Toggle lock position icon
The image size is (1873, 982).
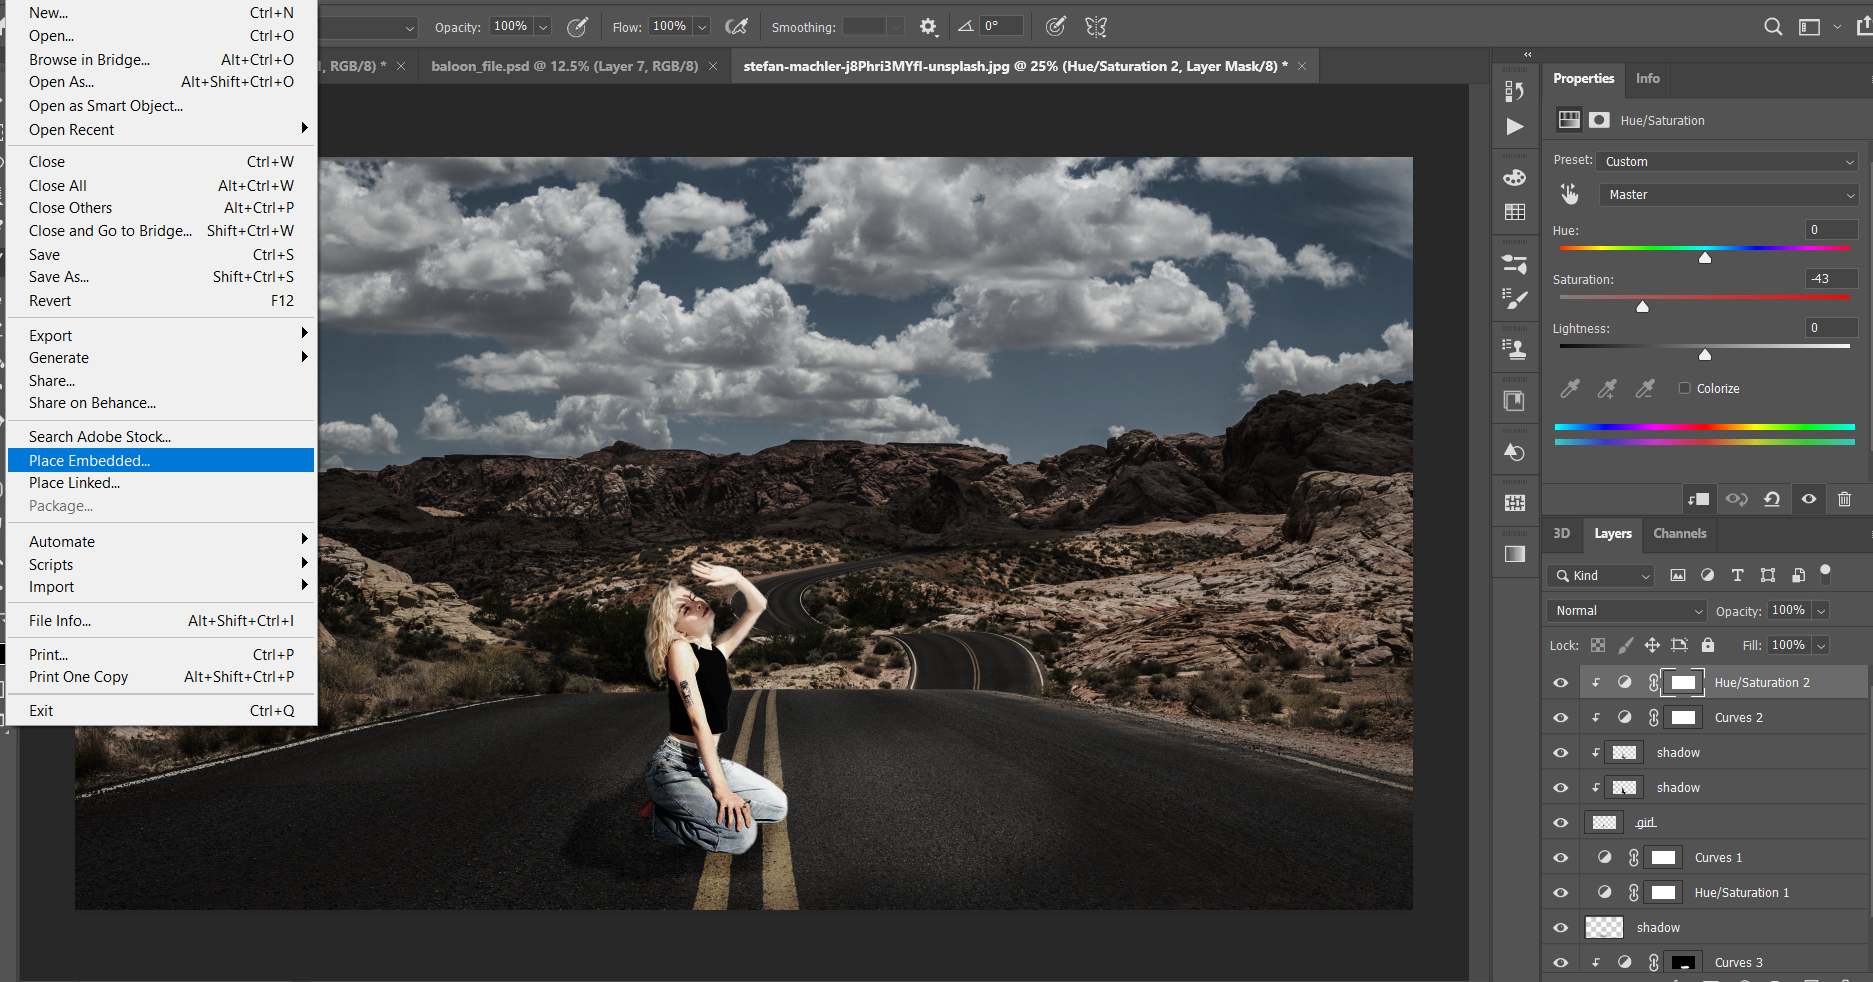click(1652, 645)
